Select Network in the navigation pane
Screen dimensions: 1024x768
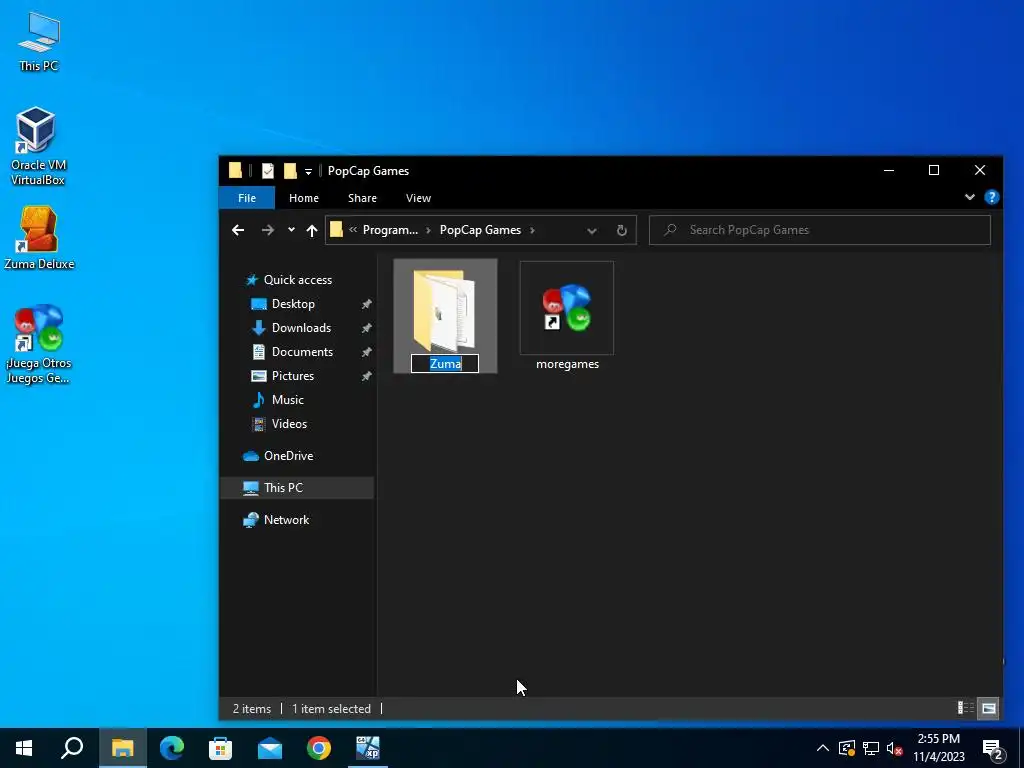[x=286, y=520]
